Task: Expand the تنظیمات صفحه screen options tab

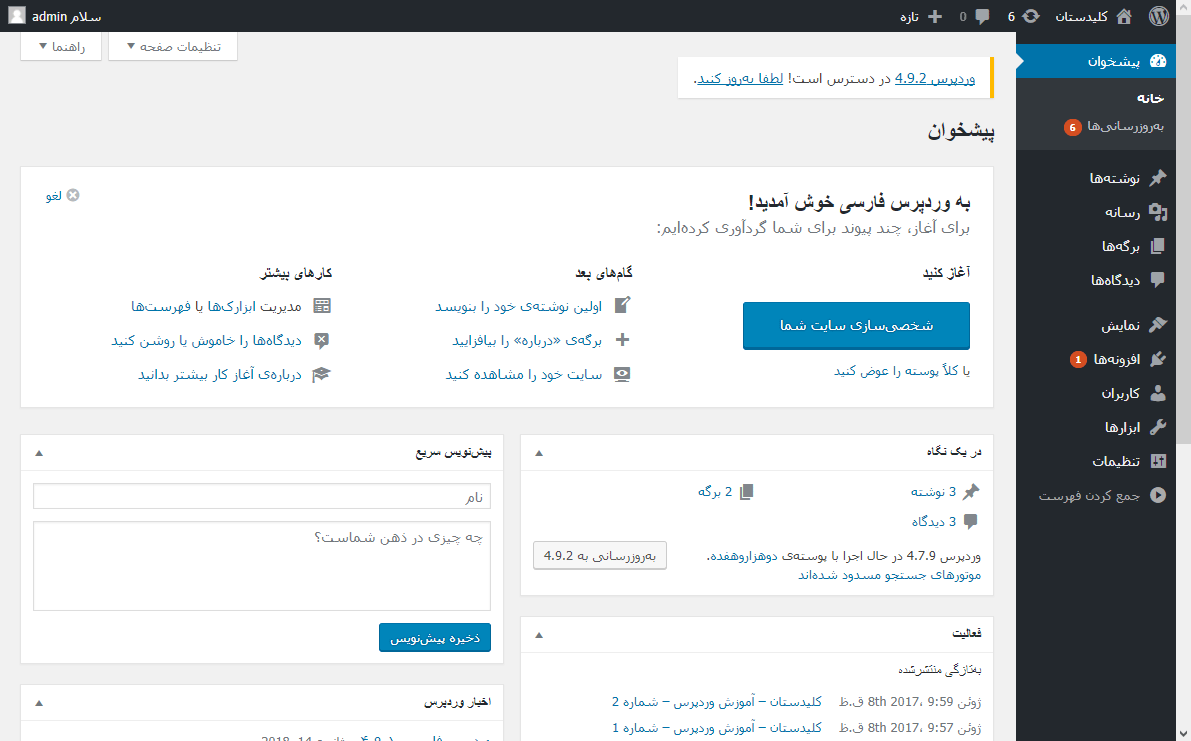Action: coord(173,46)
